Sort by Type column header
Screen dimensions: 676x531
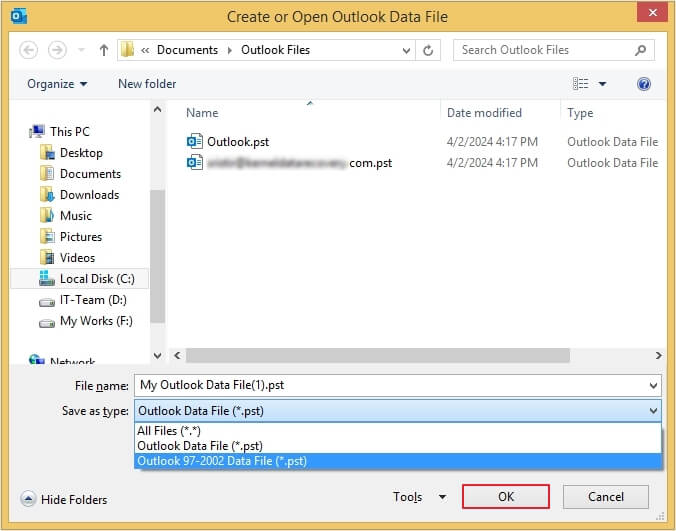tap(580, 113)
